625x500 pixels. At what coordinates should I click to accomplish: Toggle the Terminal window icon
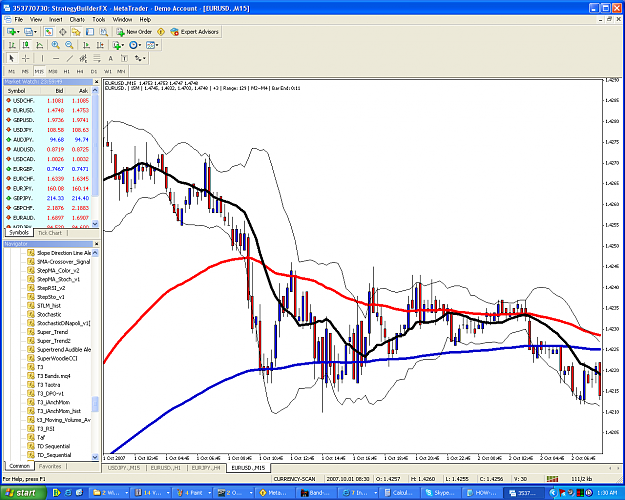90,31
